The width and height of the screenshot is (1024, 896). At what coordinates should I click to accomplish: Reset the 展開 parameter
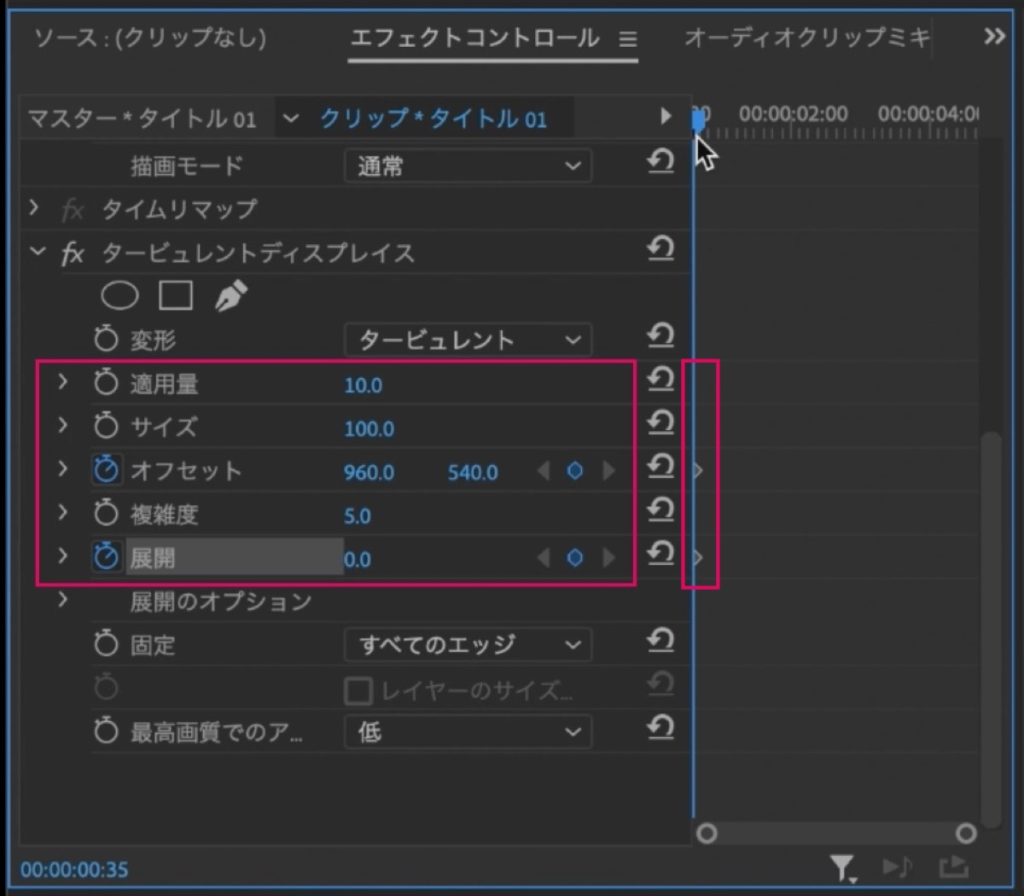click(x=660, y=553)
